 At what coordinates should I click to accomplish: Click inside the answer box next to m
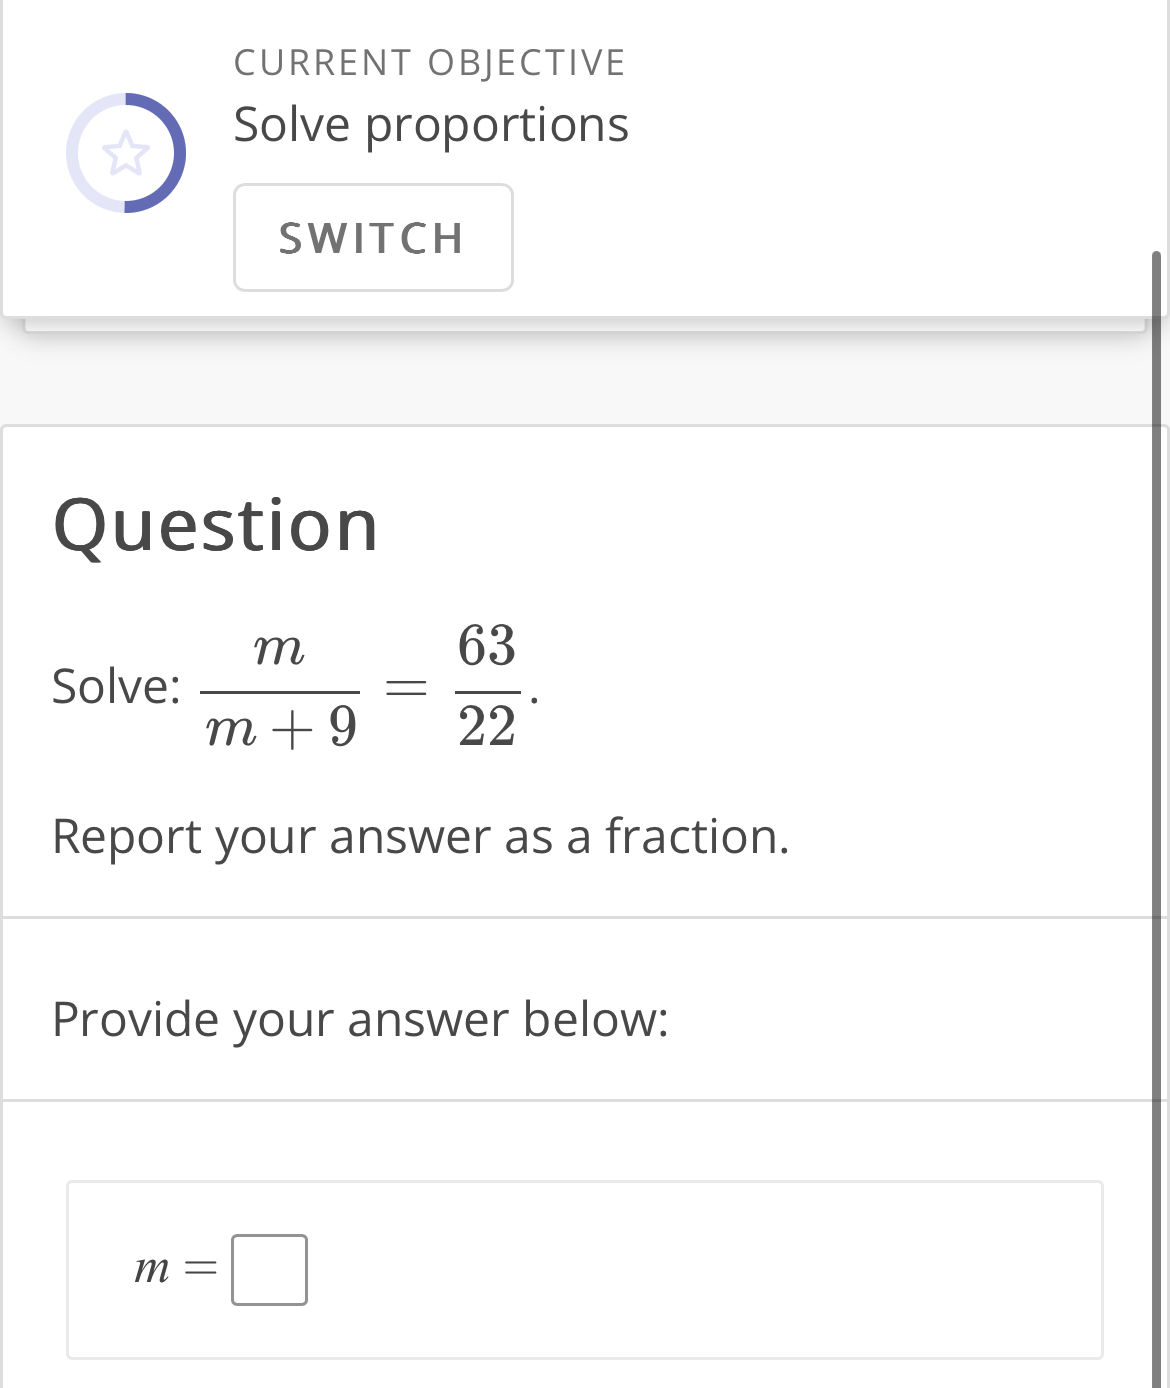click(x=268, y=1270)
